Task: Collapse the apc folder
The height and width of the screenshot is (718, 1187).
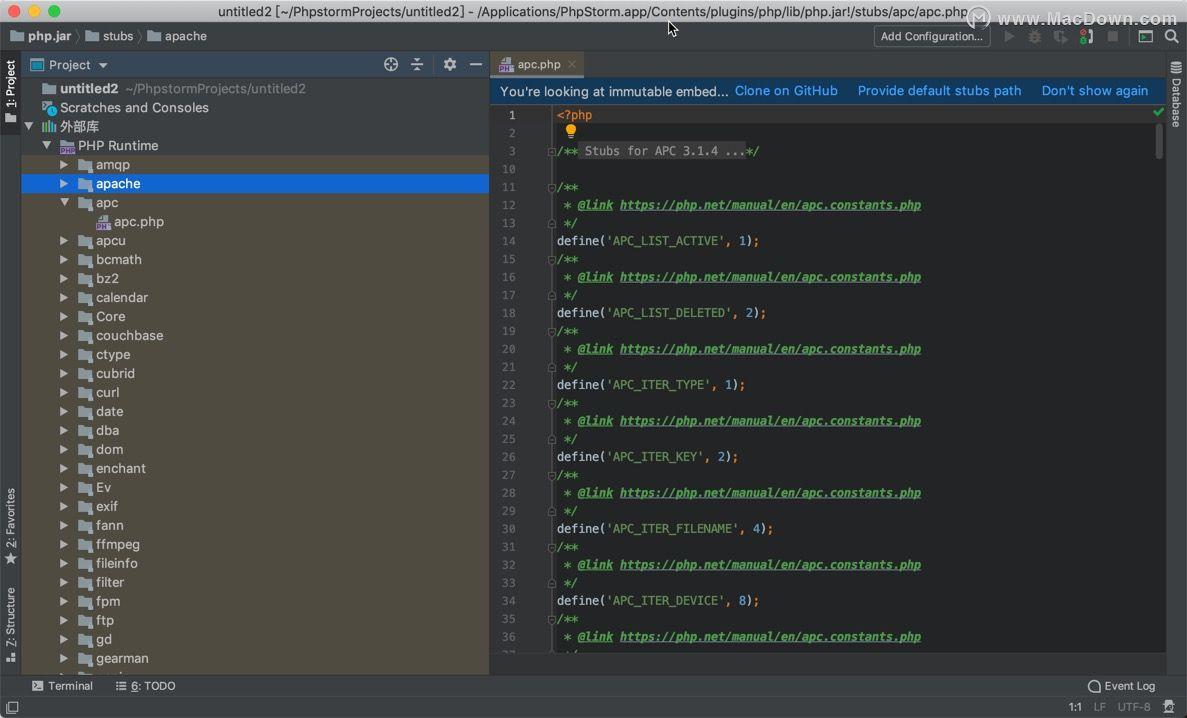Action: tap(64, 202)
